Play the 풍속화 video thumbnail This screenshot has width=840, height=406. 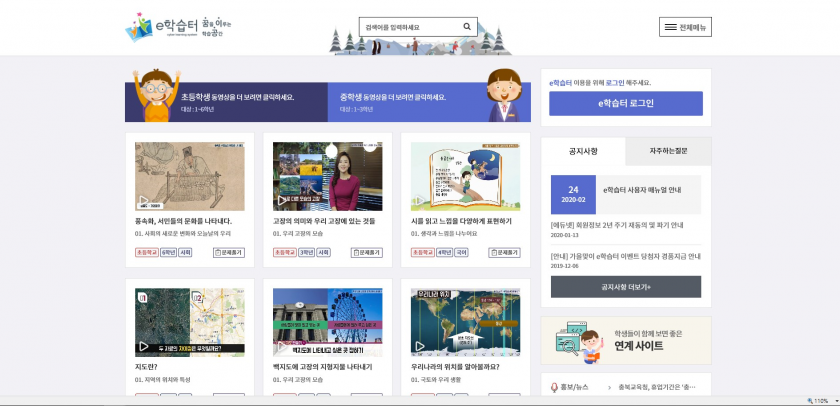tap(189, 175)
